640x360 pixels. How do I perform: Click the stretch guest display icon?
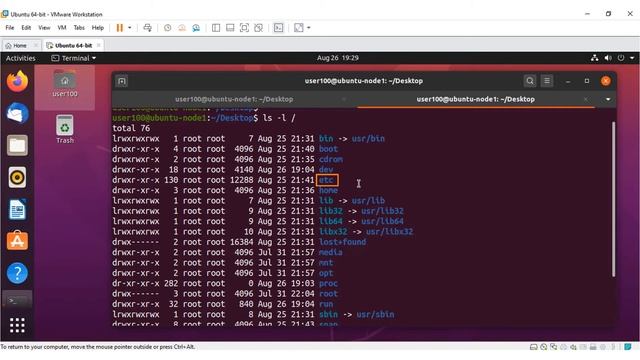[299, 28]
